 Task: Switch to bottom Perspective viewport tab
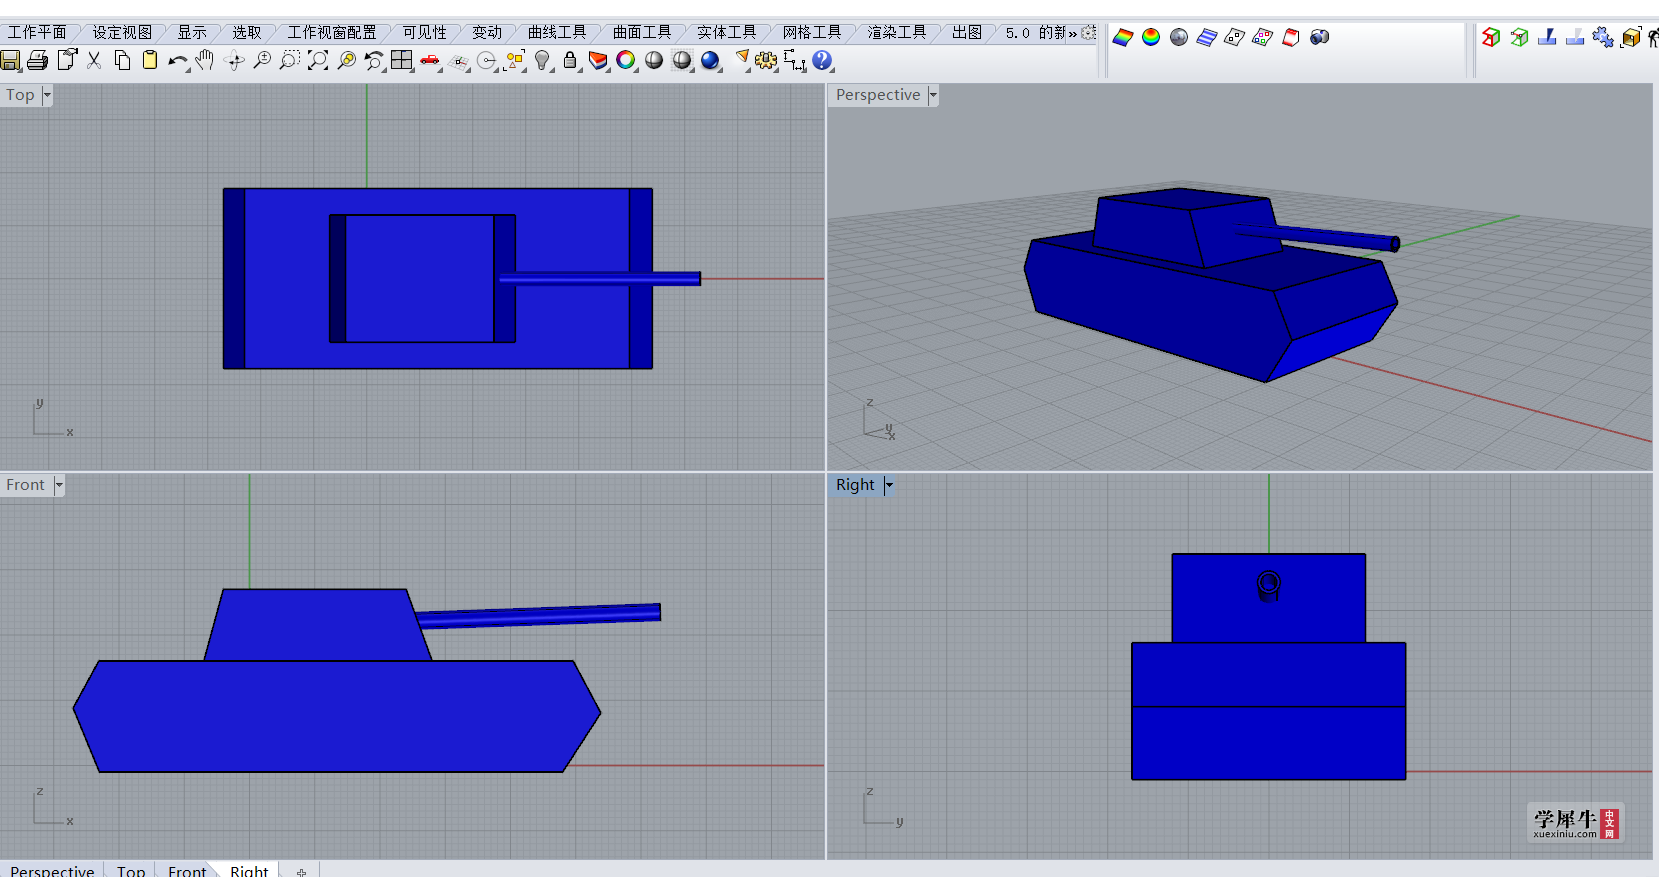tap(52, 870)
